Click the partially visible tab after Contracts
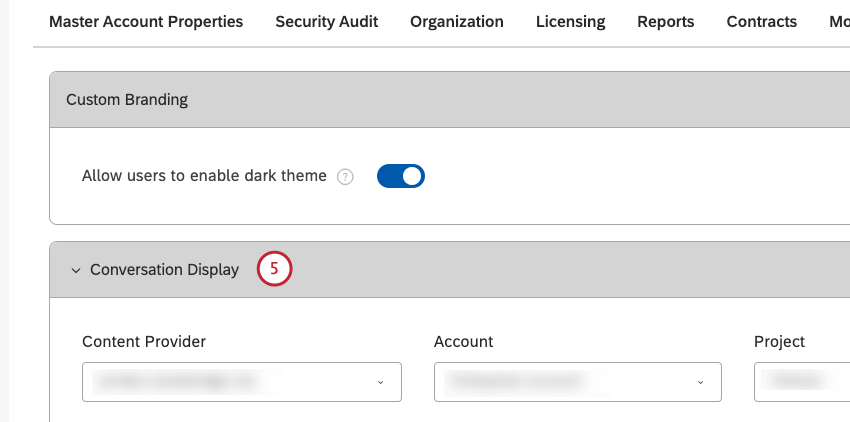The width and height of the screenshot is (850, 422). 839,21
